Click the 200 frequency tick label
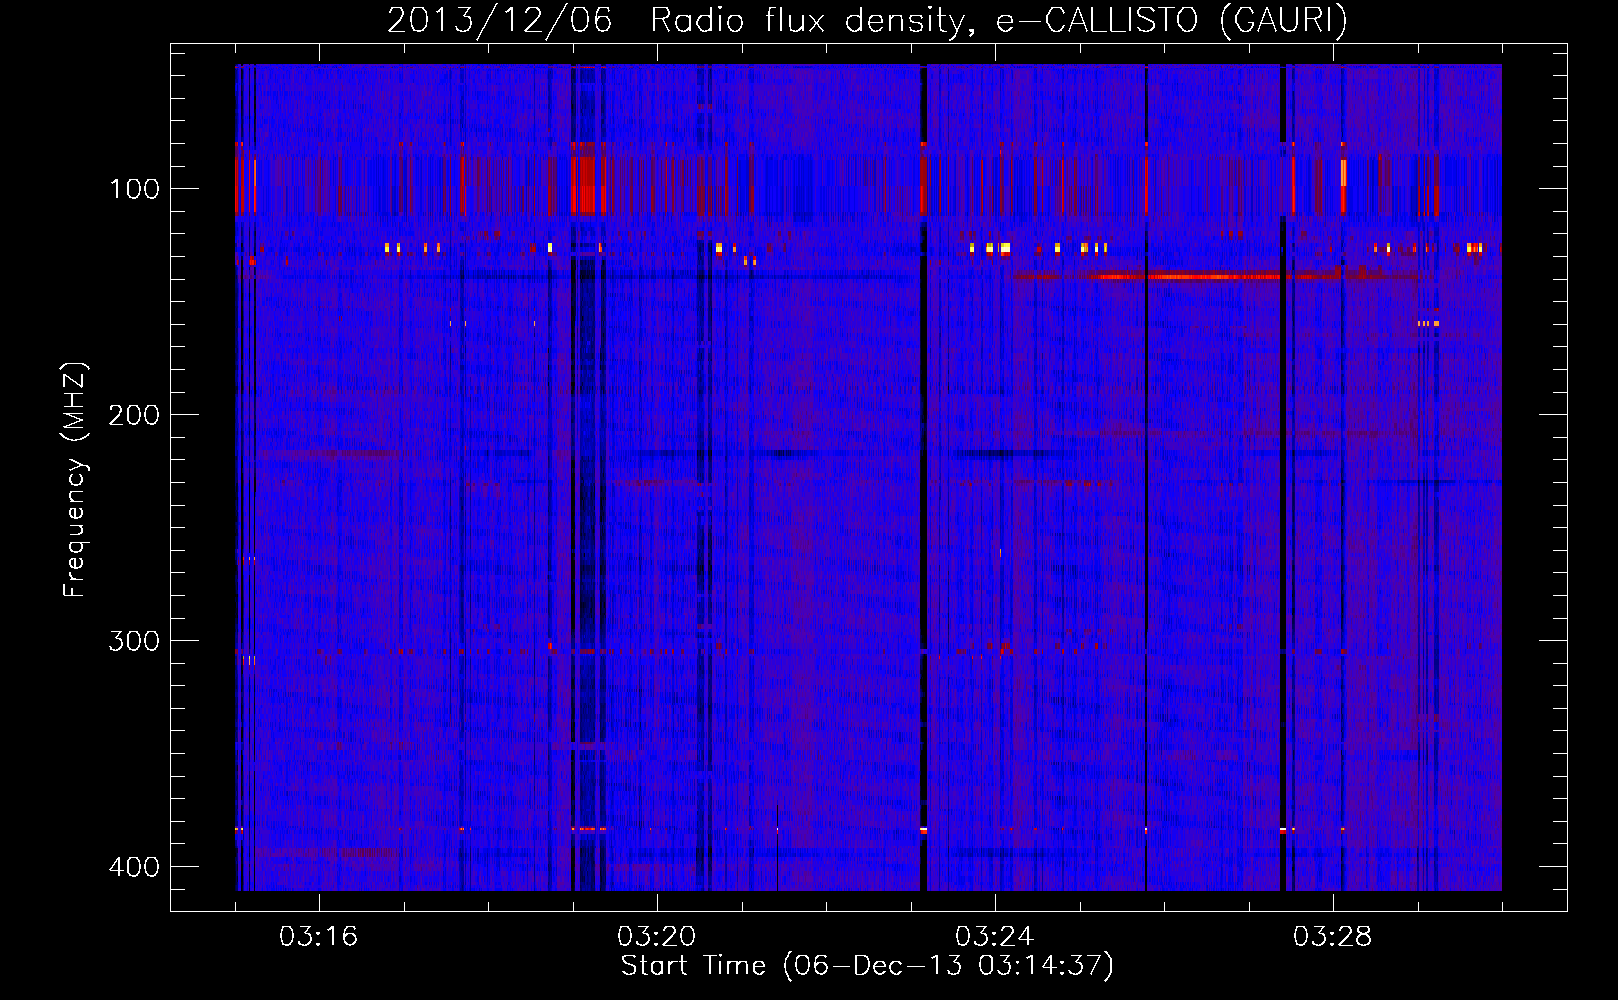 (x=134, y=415)
